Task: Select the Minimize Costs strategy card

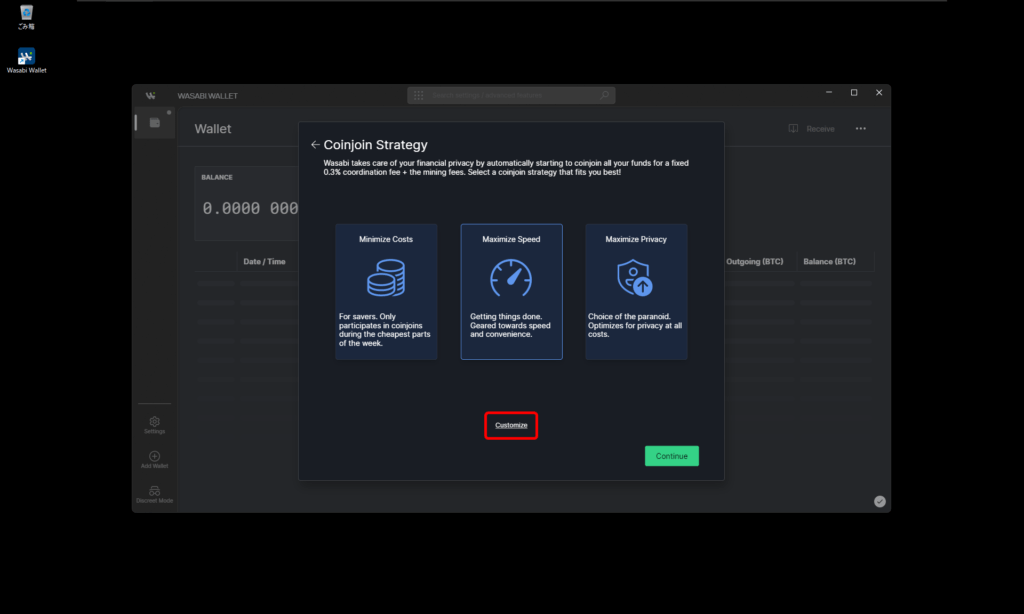Action: tap(386, 291)
